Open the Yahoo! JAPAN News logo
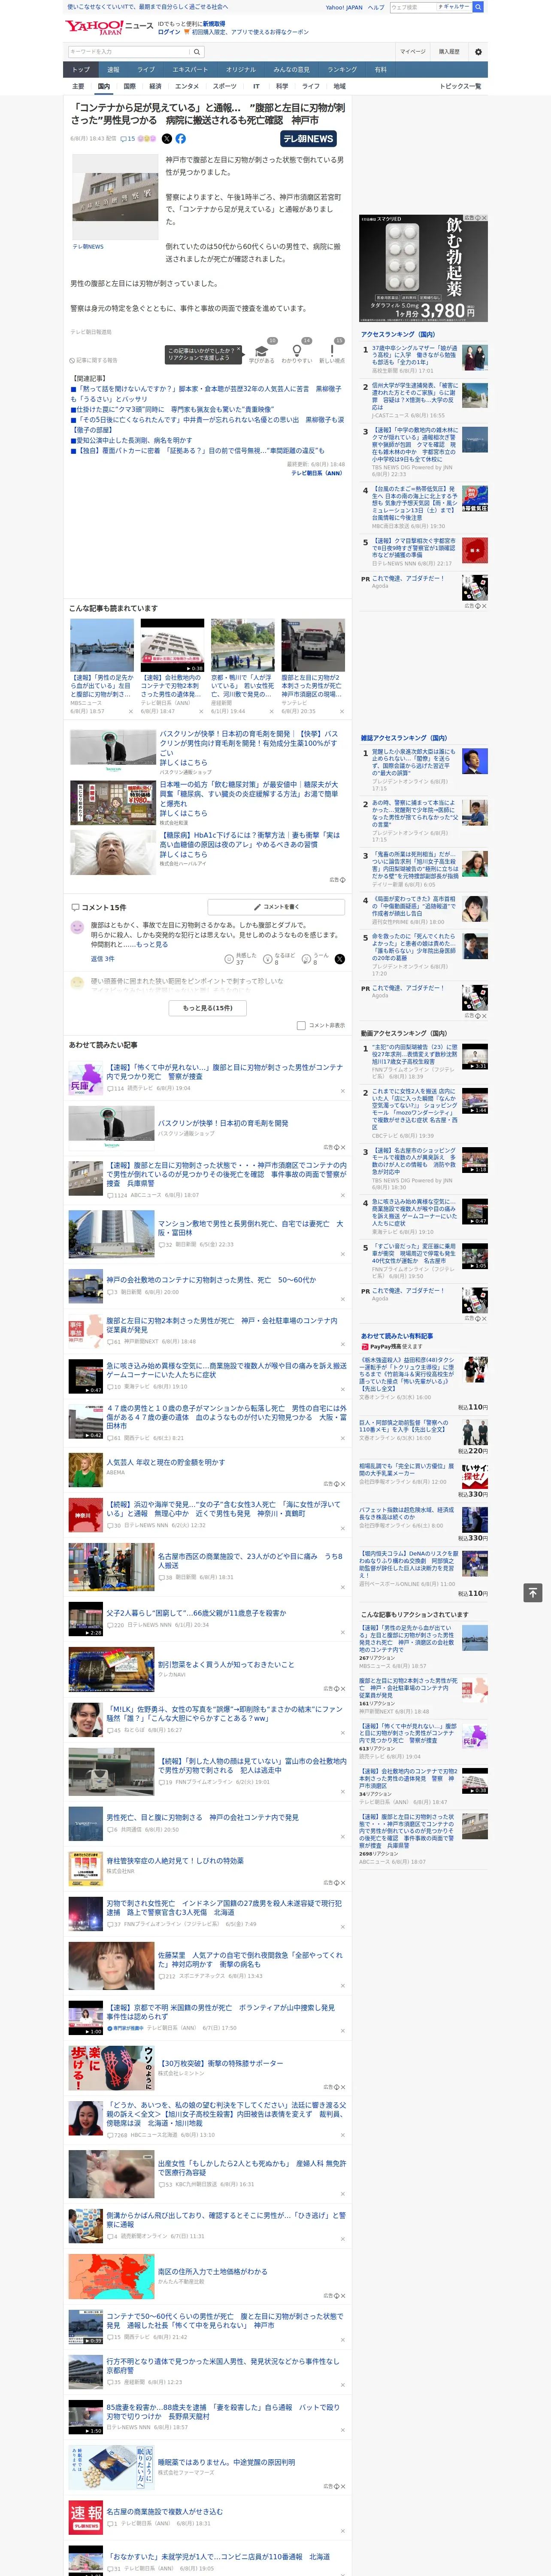The width and height of the screenshot is (551, 2576). (x=109, y=27)
